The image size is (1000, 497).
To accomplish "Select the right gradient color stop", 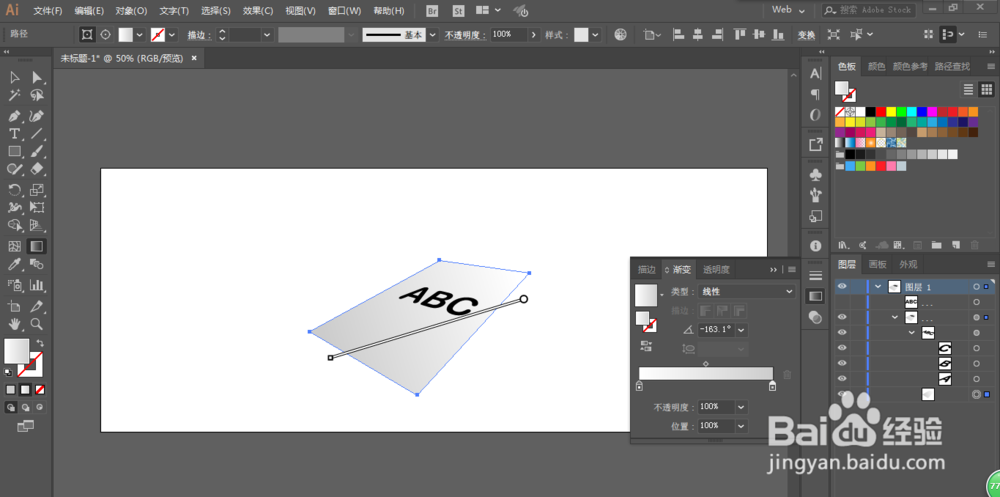I will 772,386.
